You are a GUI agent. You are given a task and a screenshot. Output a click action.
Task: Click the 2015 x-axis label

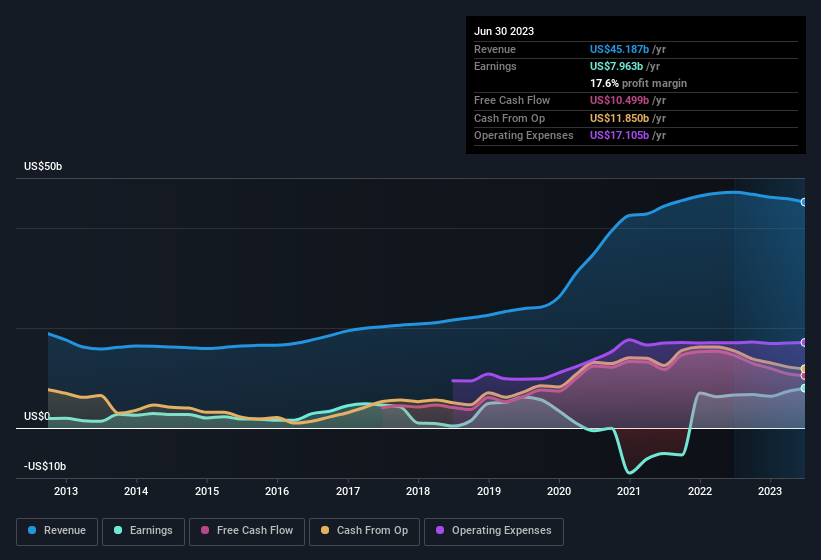(x=207, y=491)
